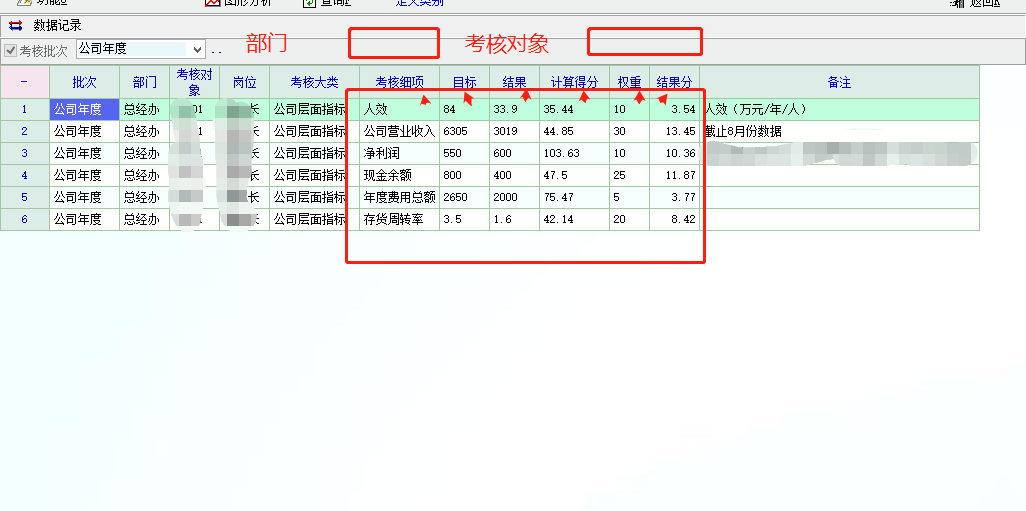The height and width of the screenshot is (511, 1026).
Task: Click the 数据记录 swap arrows icon
Action: (15, 26)
